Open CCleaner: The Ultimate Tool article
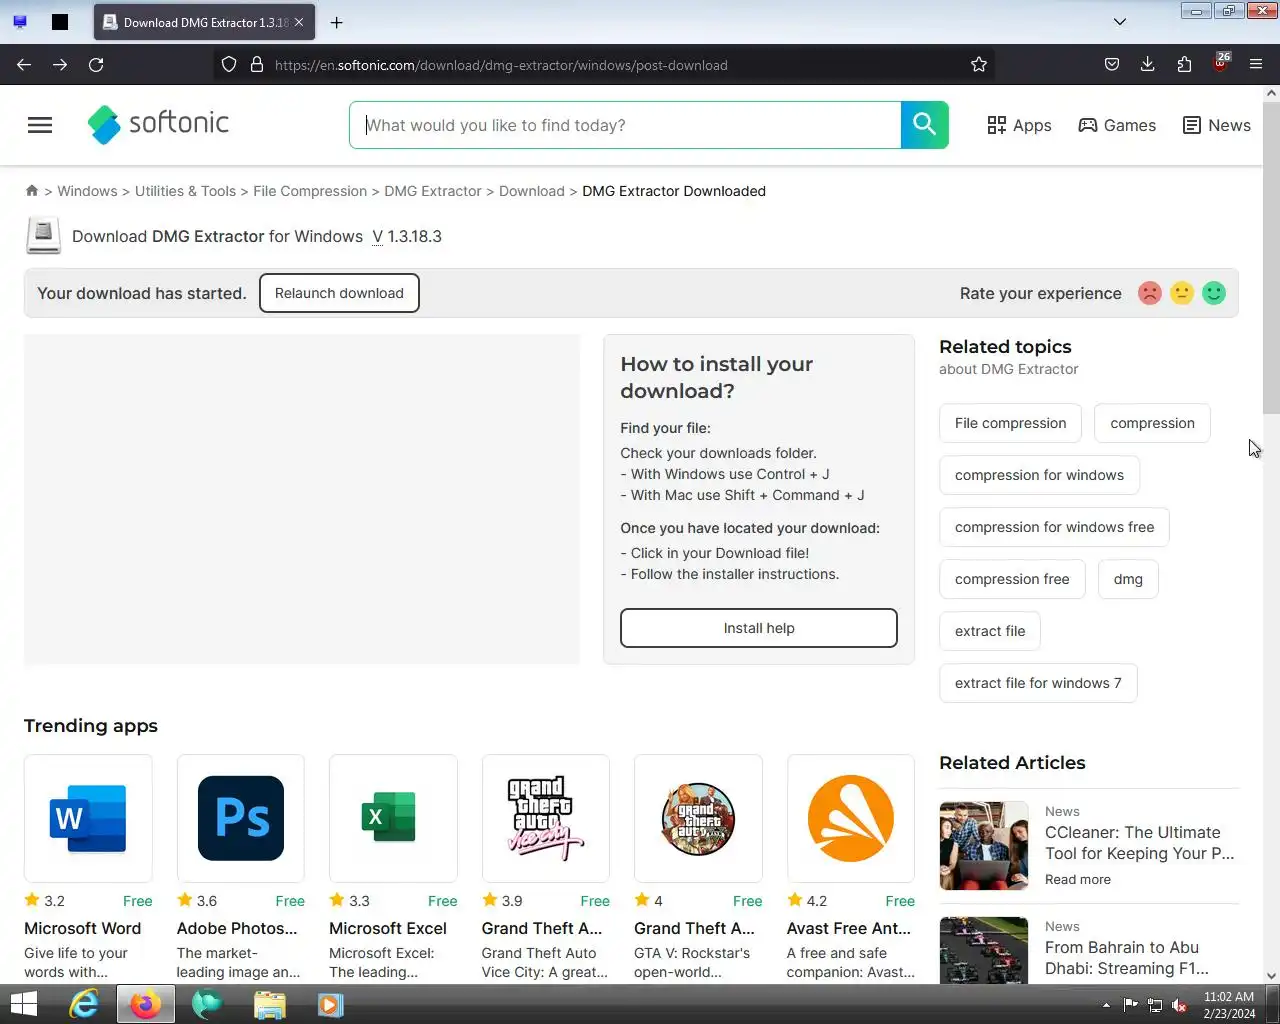 (x=1140, y=843)
